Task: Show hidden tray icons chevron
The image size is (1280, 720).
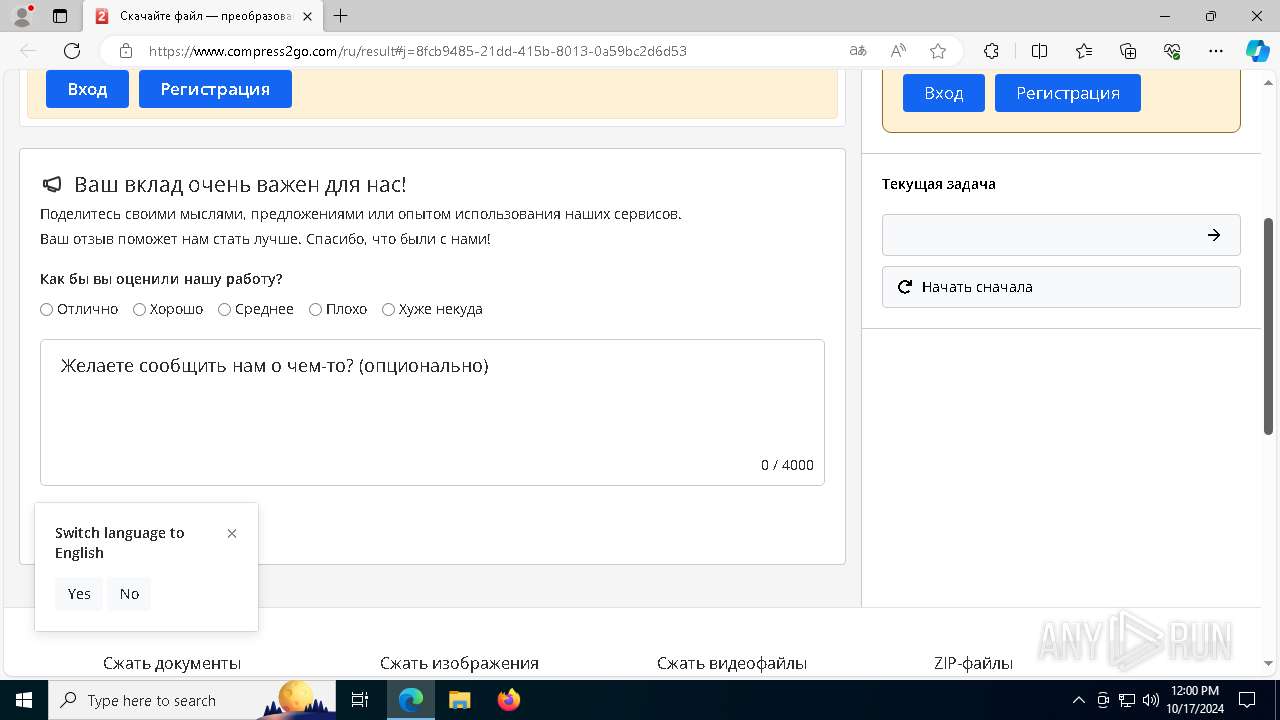Action: (1078, 700)
